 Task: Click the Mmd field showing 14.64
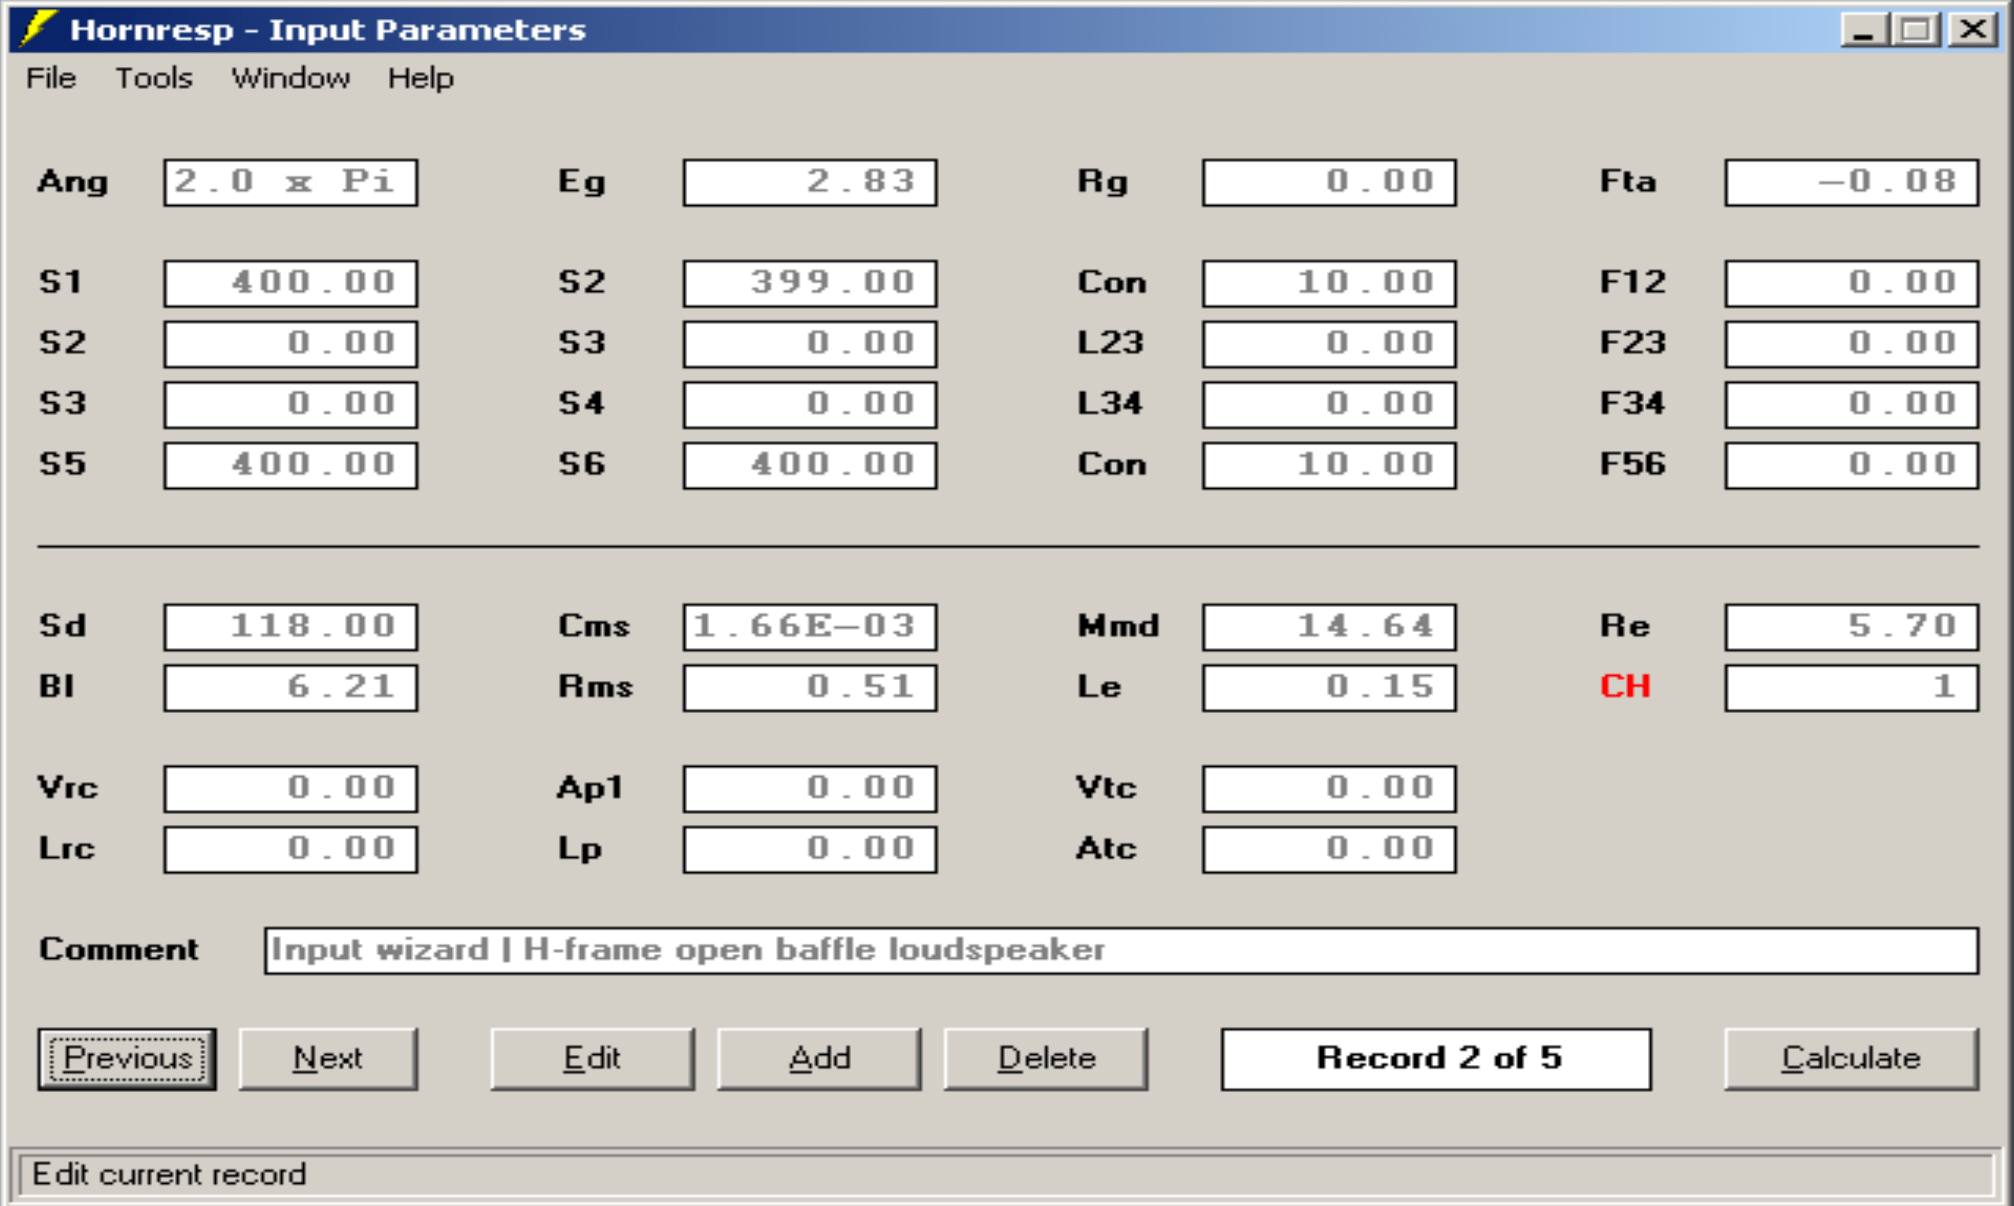pos(1329,627)
